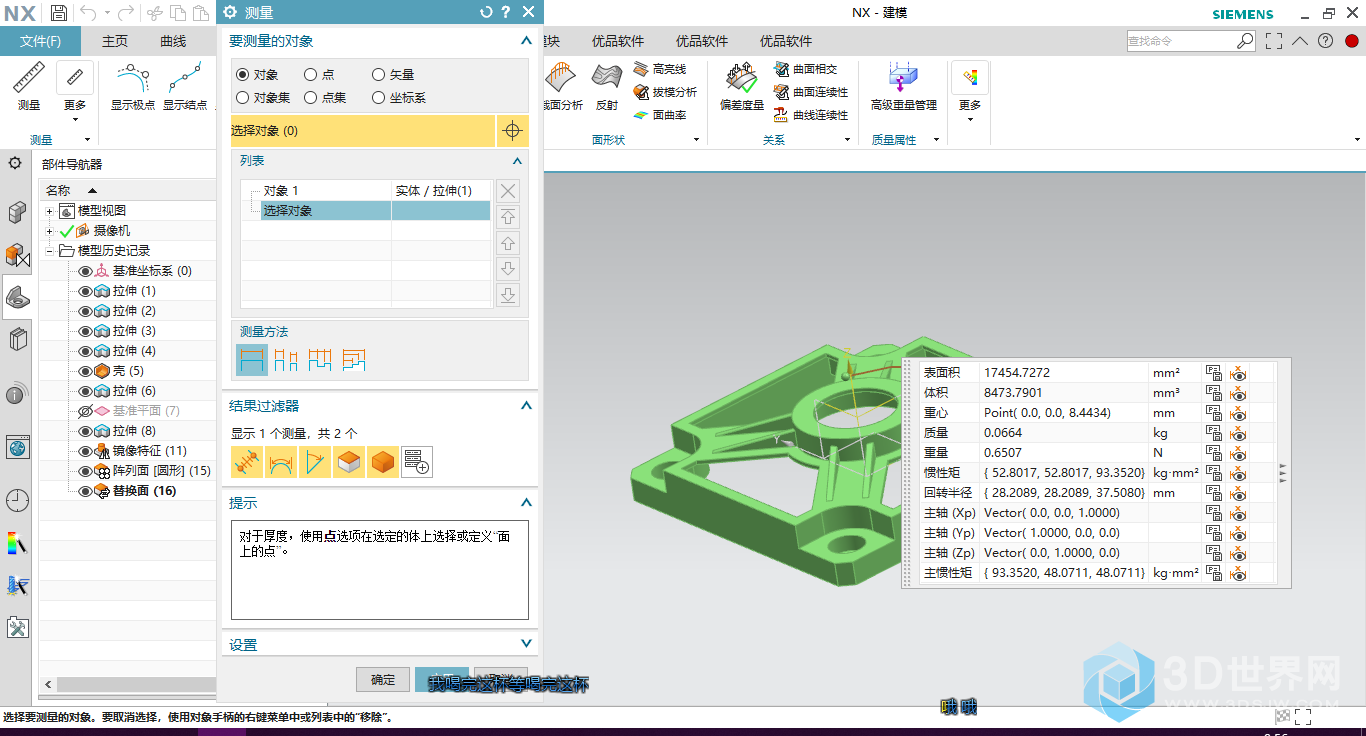Open the history clock tab in left sidebar
This screenshot has height=736, width=1366.
click(17, 500)
